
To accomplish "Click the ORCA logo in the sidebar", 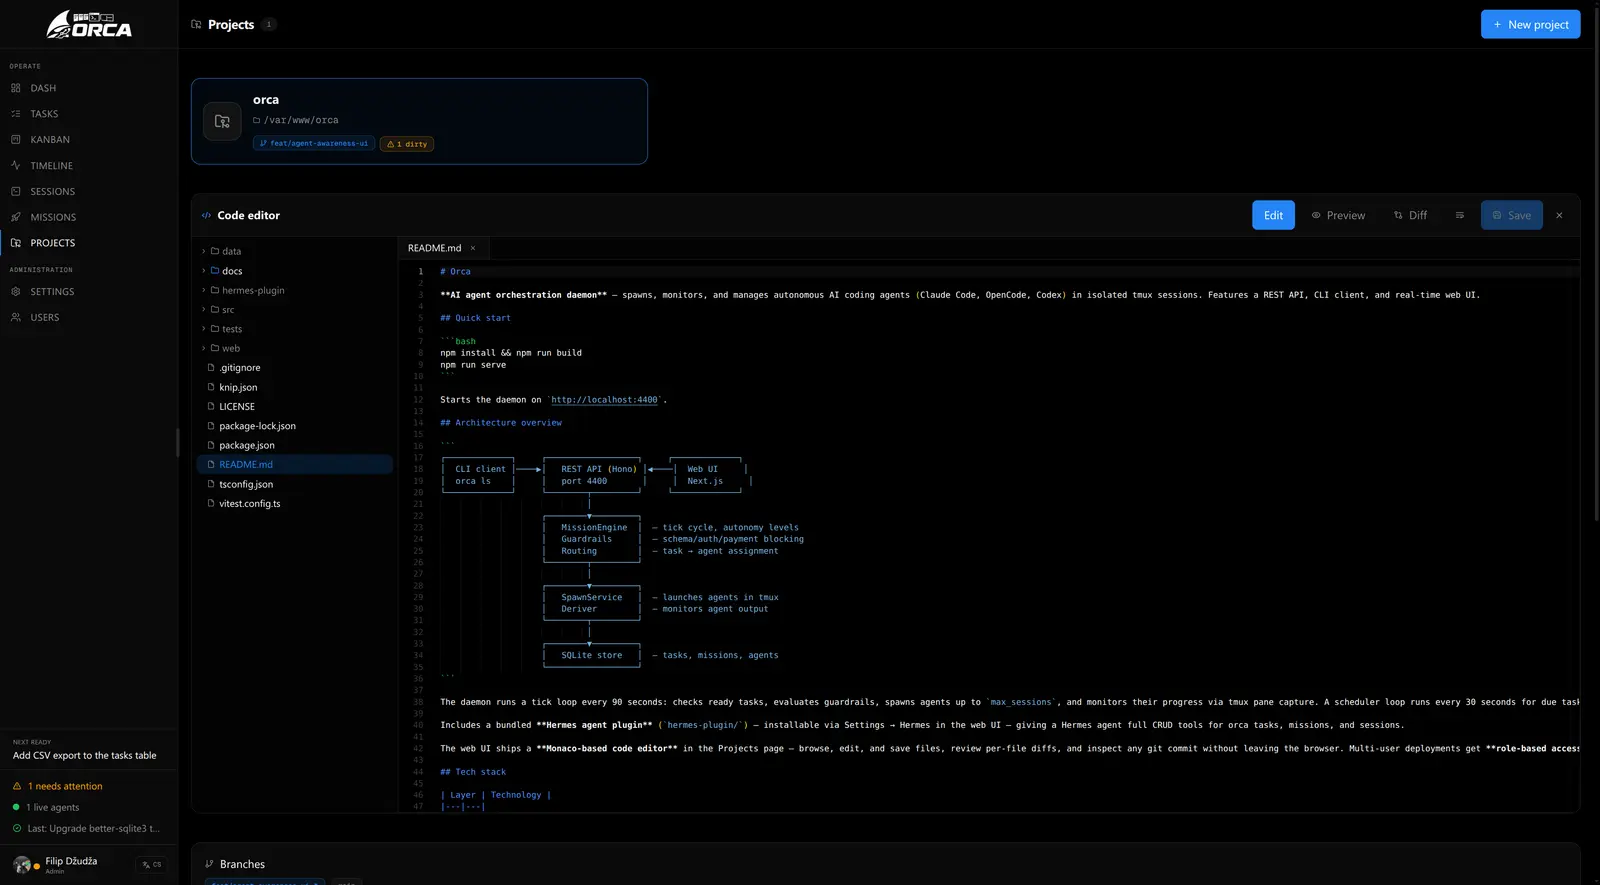I will click(x=89, y=24).
